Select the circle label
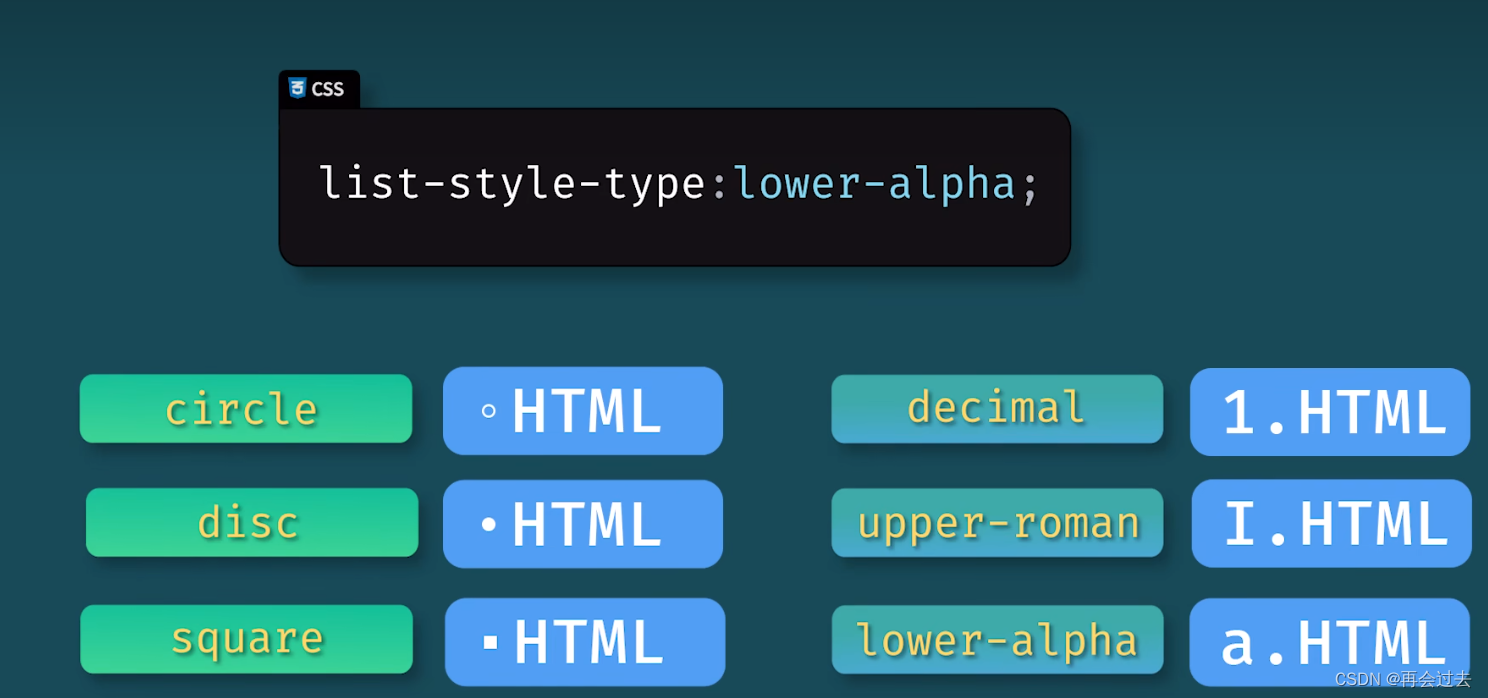Viewport: 1488px width, 698px height. (x=246, y=408)
